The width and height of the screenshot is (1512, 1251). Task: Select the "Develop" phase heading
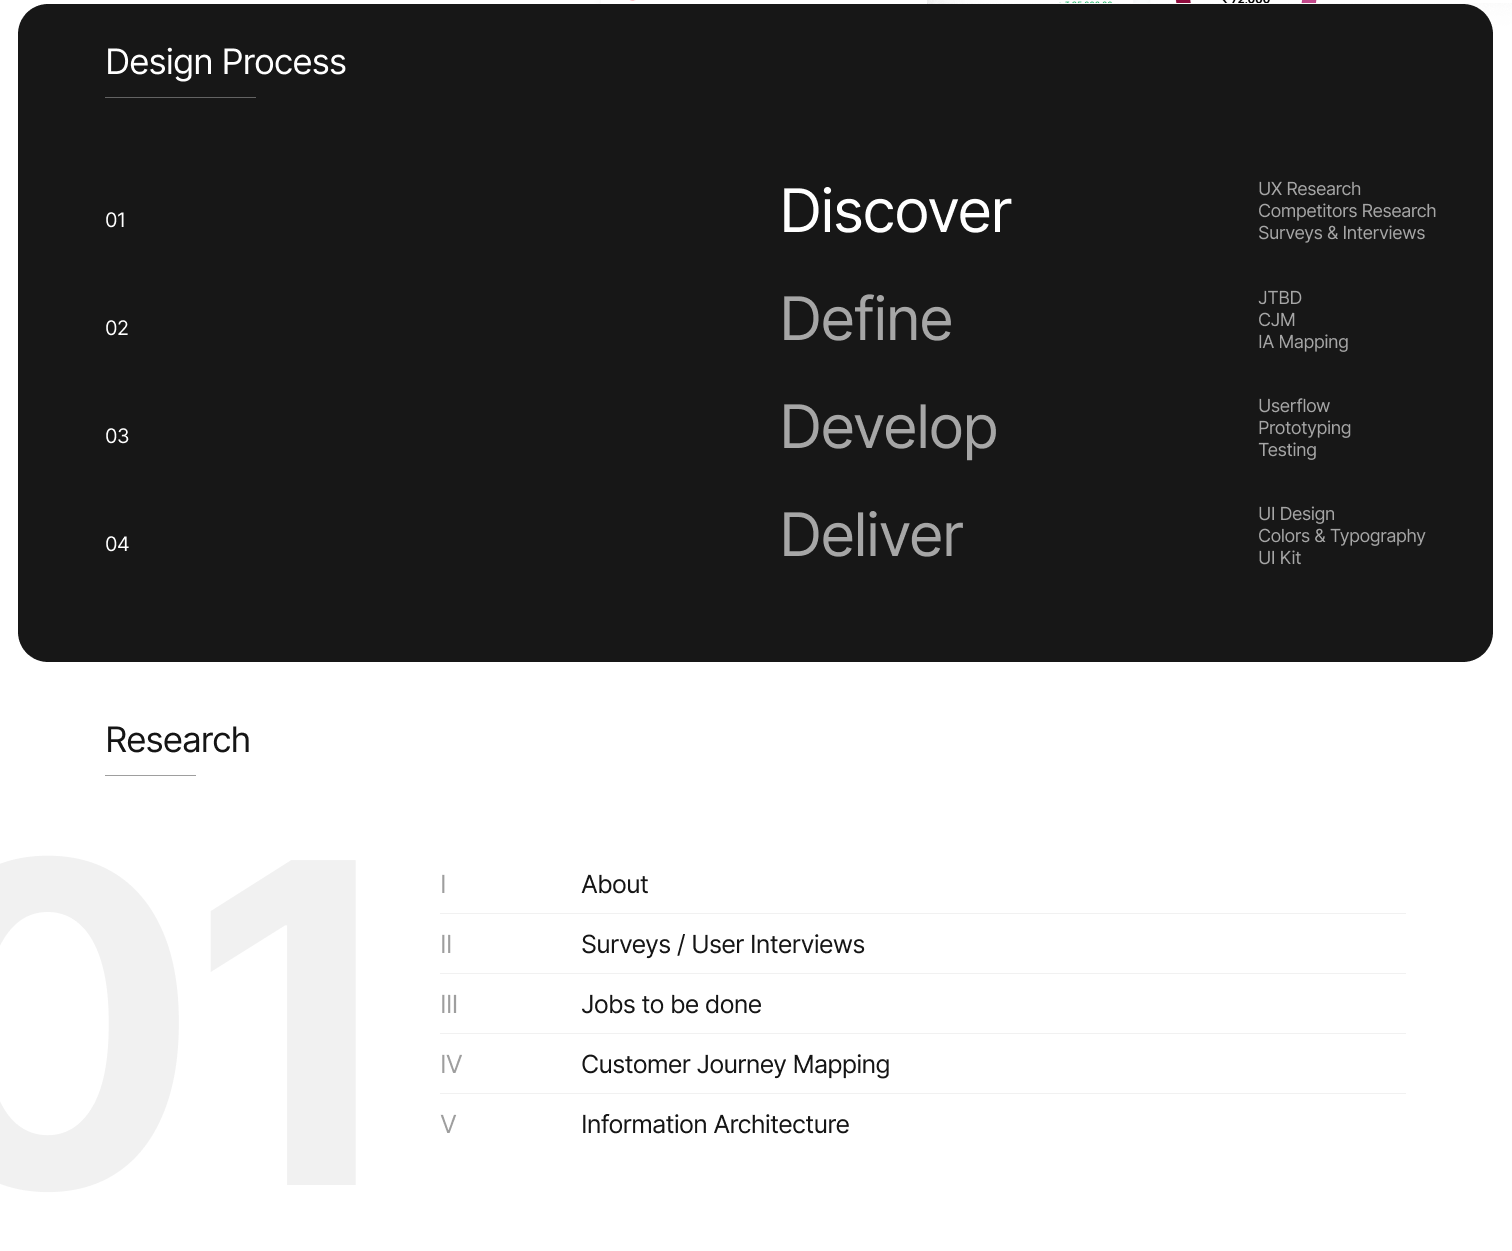888,427
